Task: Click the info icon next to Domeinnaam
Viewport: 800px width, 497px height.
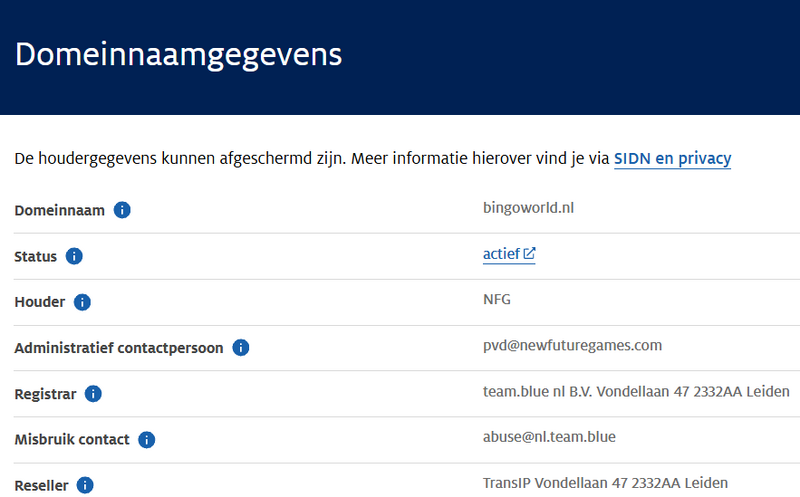Action: pyautogui.click(x=122, y=210)
